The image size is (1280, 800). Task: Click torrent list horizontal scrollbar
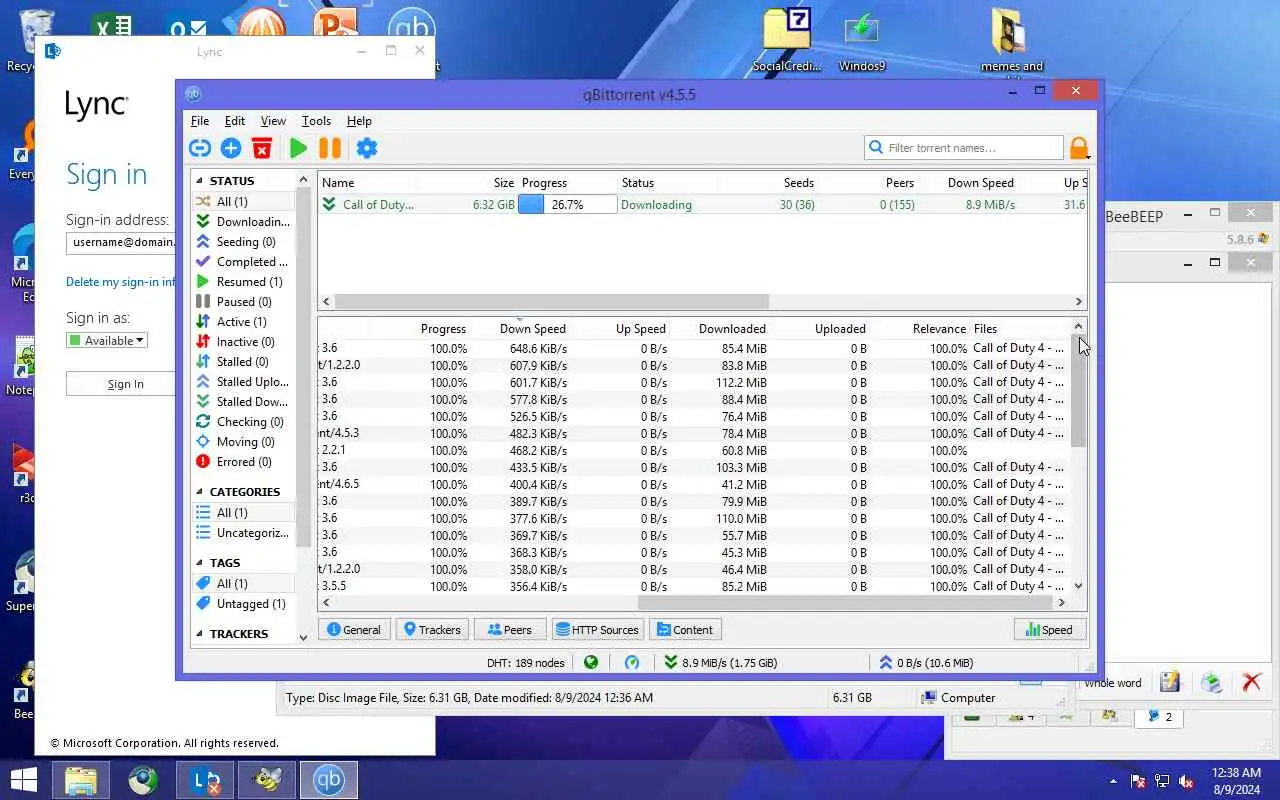coord(551,302)
